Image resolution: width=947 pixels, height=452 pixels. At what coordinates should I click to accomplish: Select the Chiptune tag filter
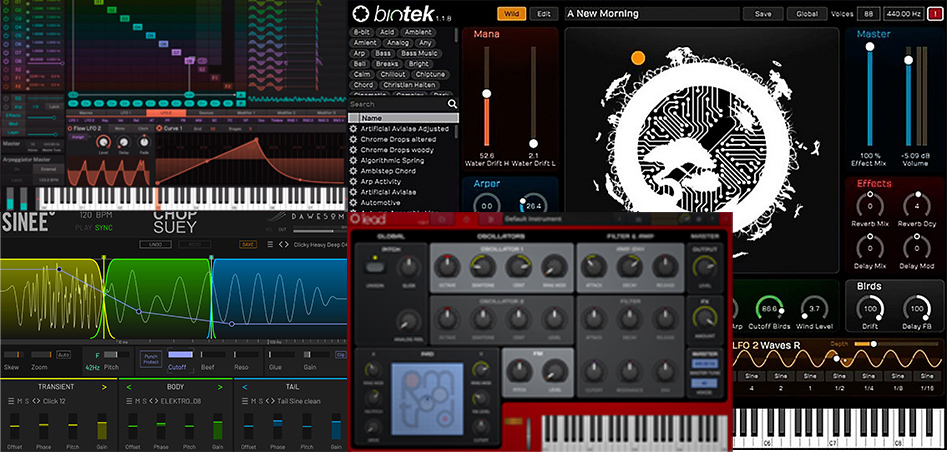(430, 74)
